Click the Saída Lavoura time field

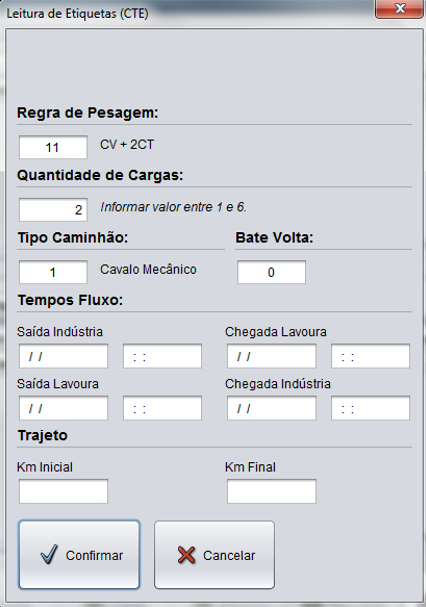point(162,408)
